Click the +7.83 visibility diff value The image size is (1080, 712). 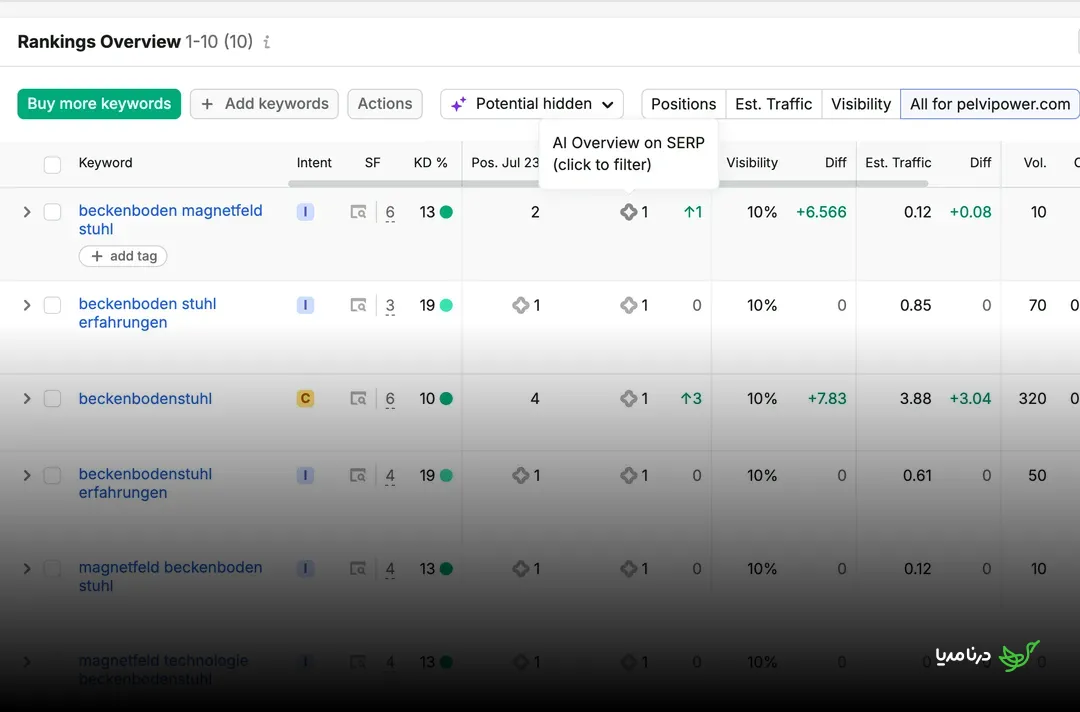(827, 399)
